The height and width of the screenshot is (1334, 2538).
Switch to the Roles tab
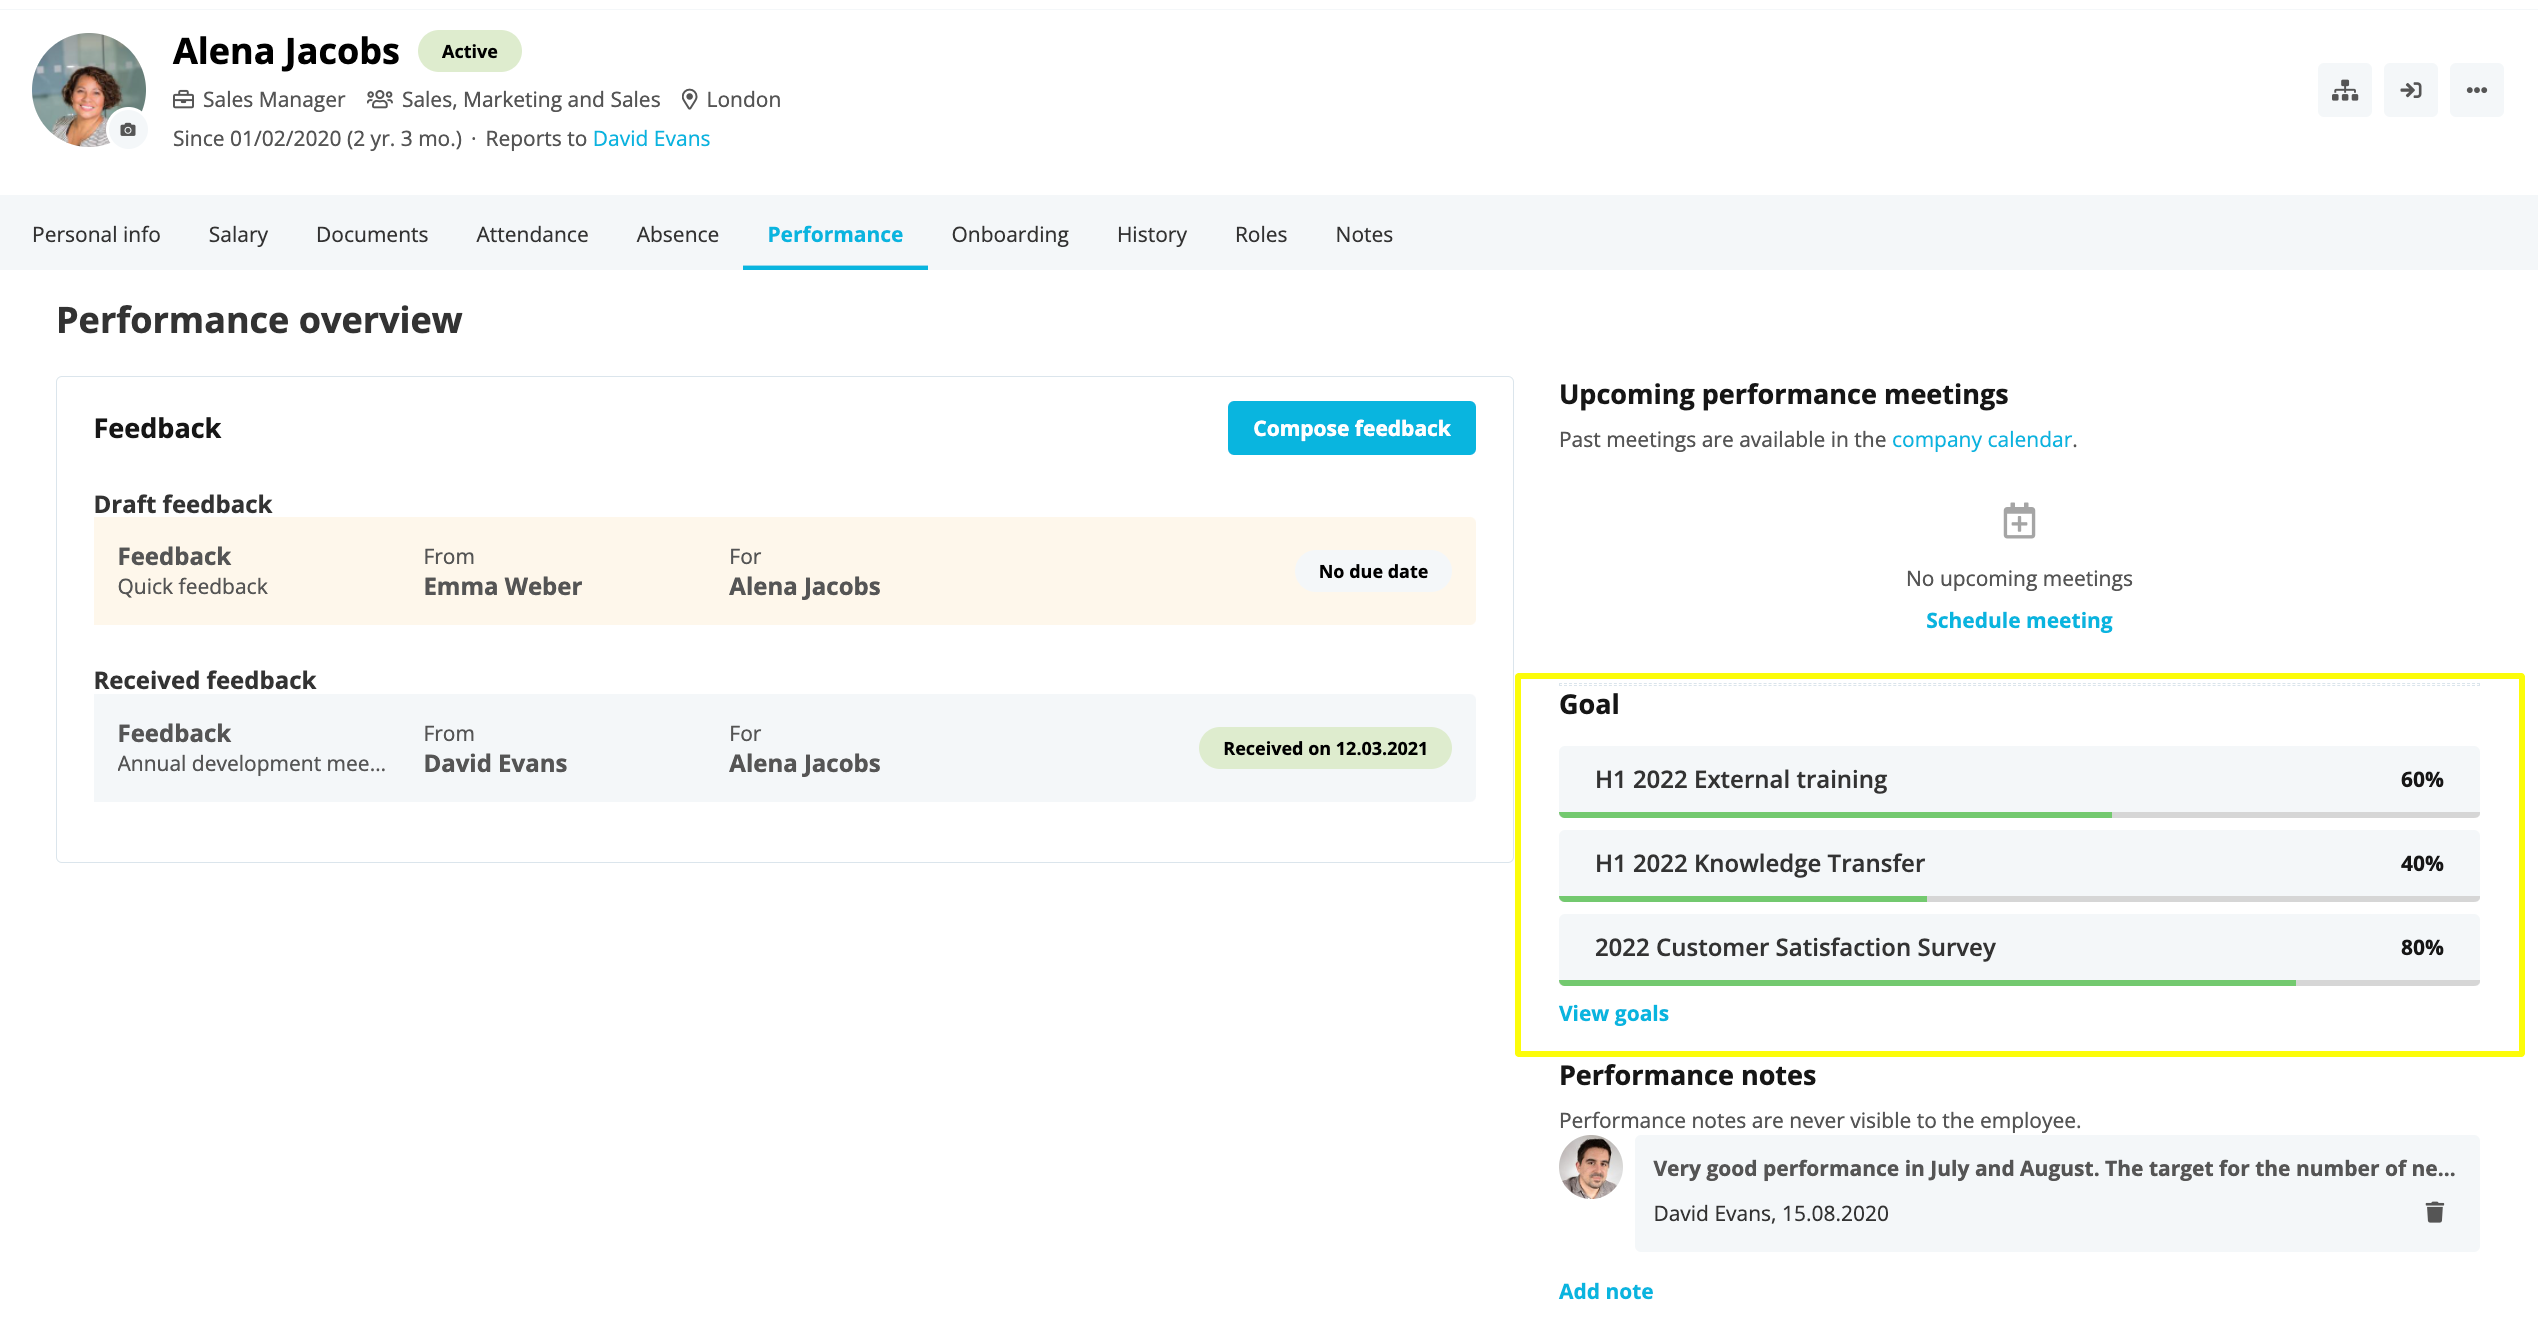point(1260,234)
